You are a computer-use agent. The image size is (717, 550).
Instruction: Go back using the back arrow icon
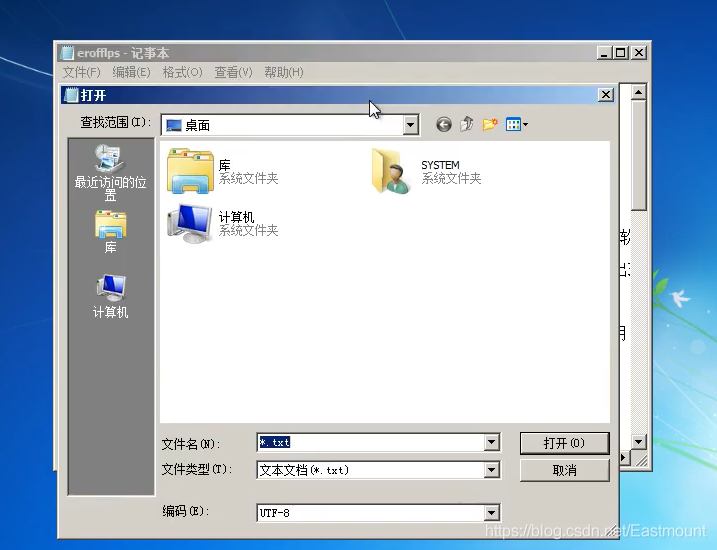click(x=444, y=124)
